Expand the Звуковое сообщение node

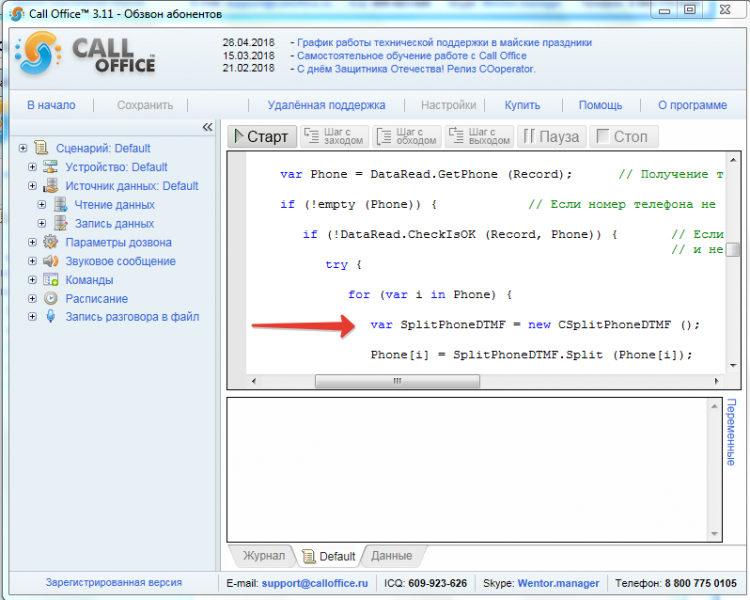[32, 261]
